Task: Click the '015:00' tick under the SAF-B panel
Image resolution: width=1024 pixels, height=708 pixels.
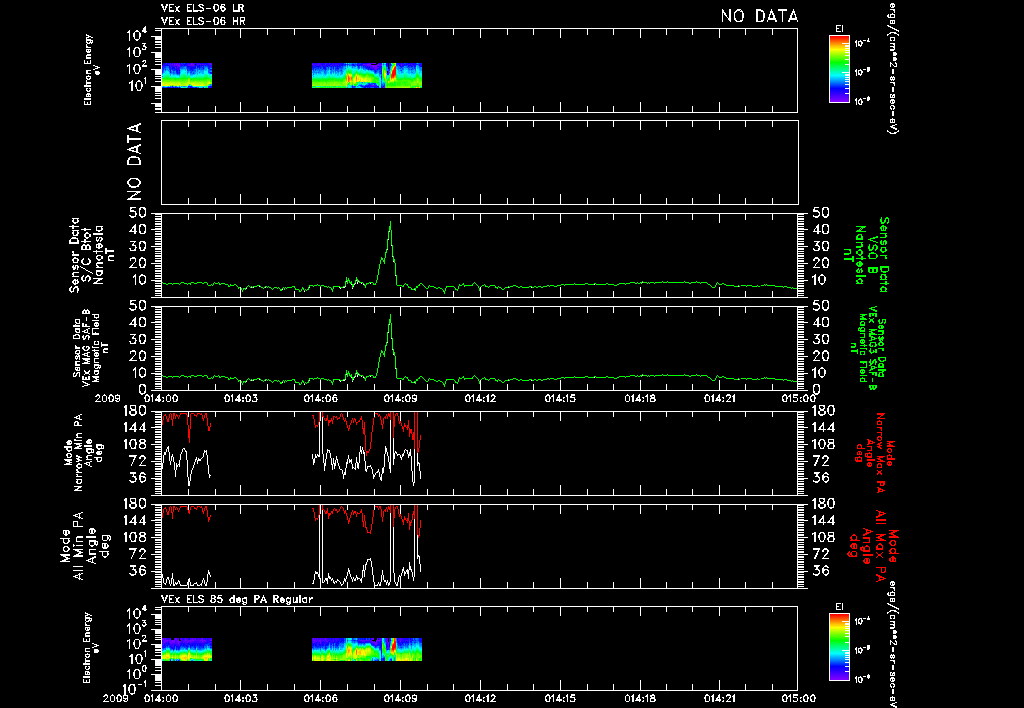Action: tap(798, 398)
